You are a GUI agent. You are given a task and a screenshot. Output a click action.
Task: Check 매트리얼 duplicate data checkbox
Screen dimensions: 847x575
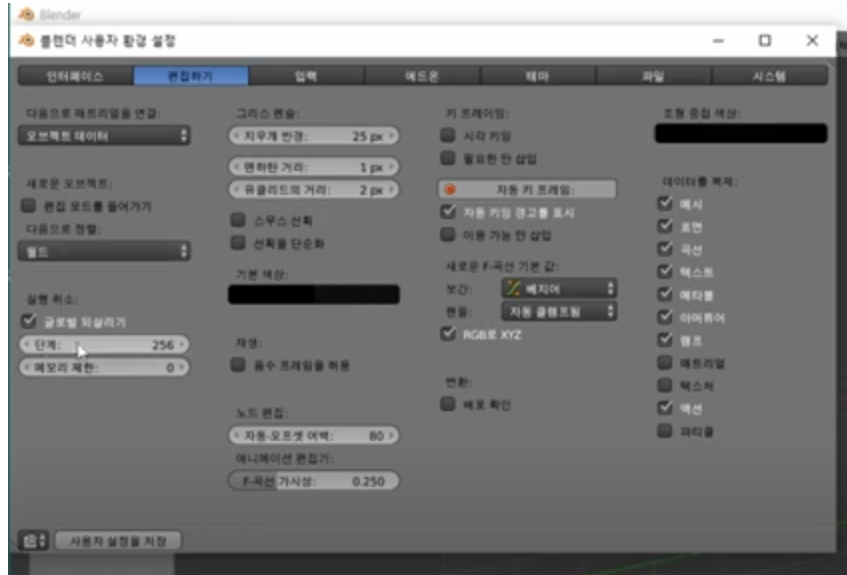(665, 362)
